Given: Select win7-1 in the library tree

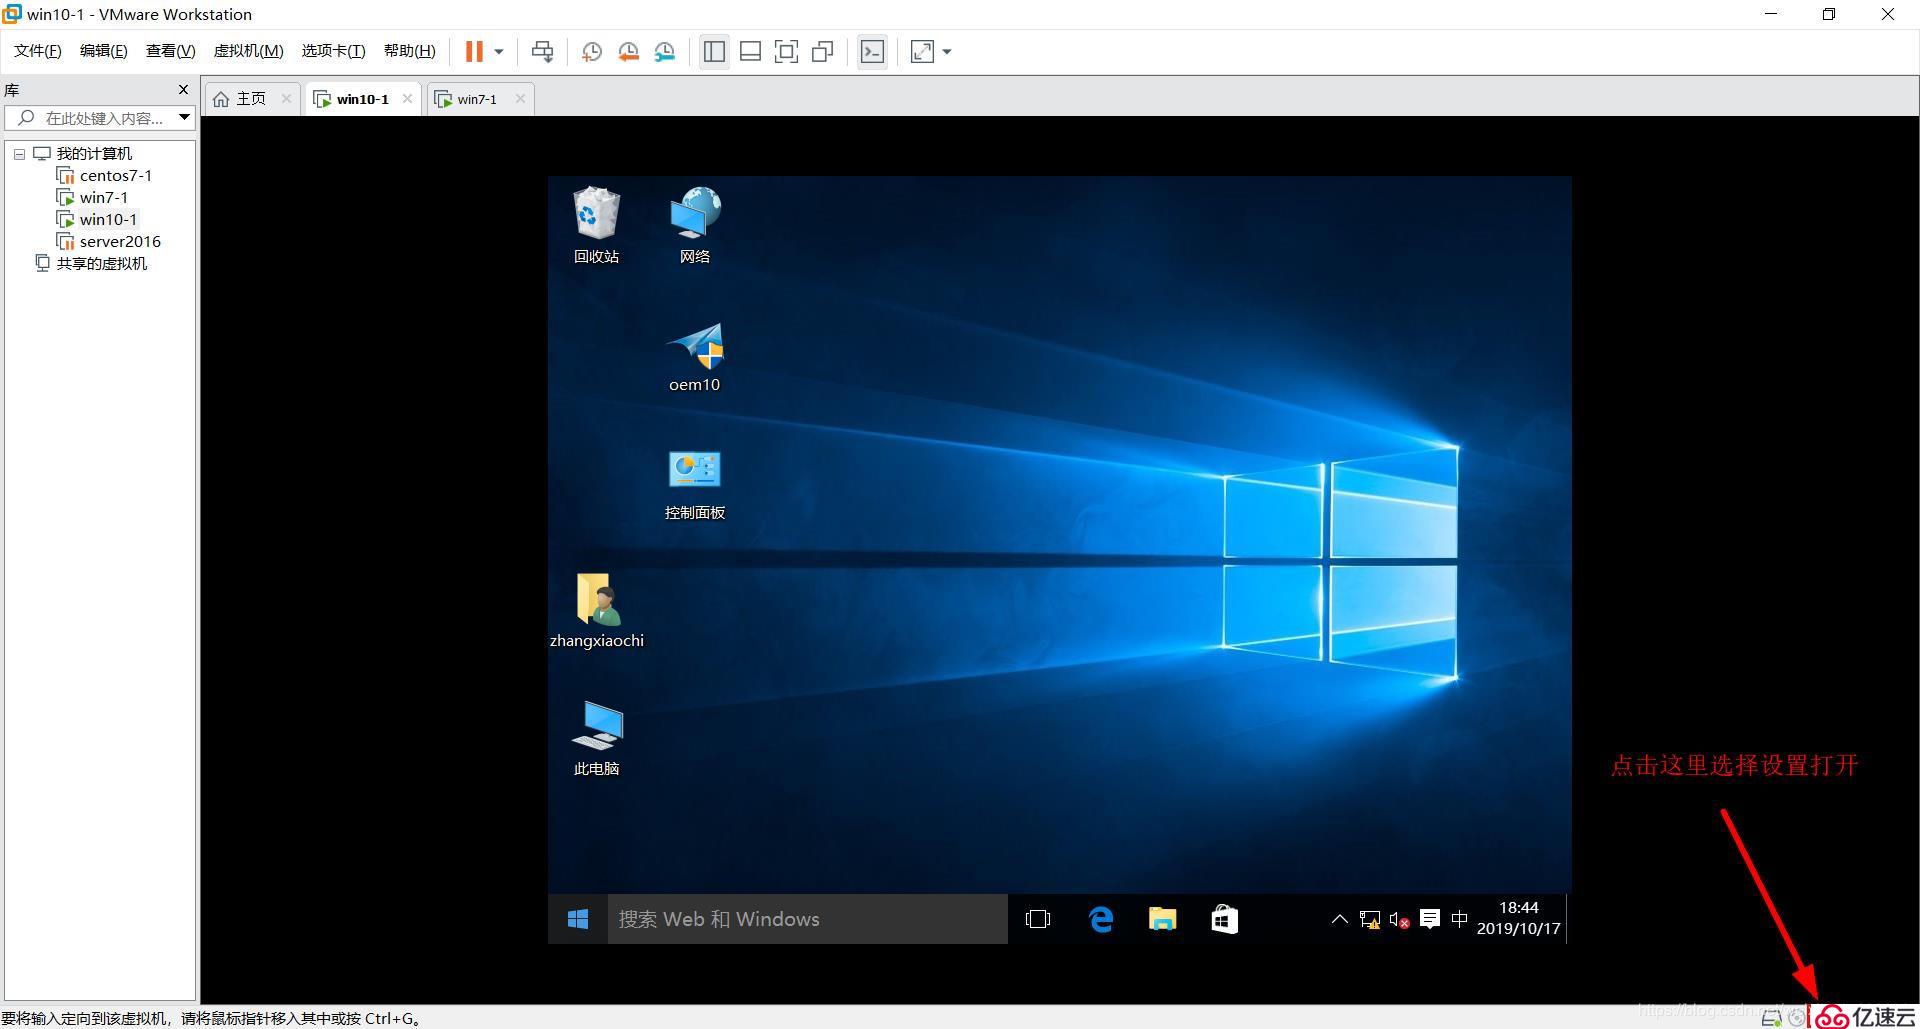Looking at the screenshot, I should pyautogui.click(x=104, y=197).
